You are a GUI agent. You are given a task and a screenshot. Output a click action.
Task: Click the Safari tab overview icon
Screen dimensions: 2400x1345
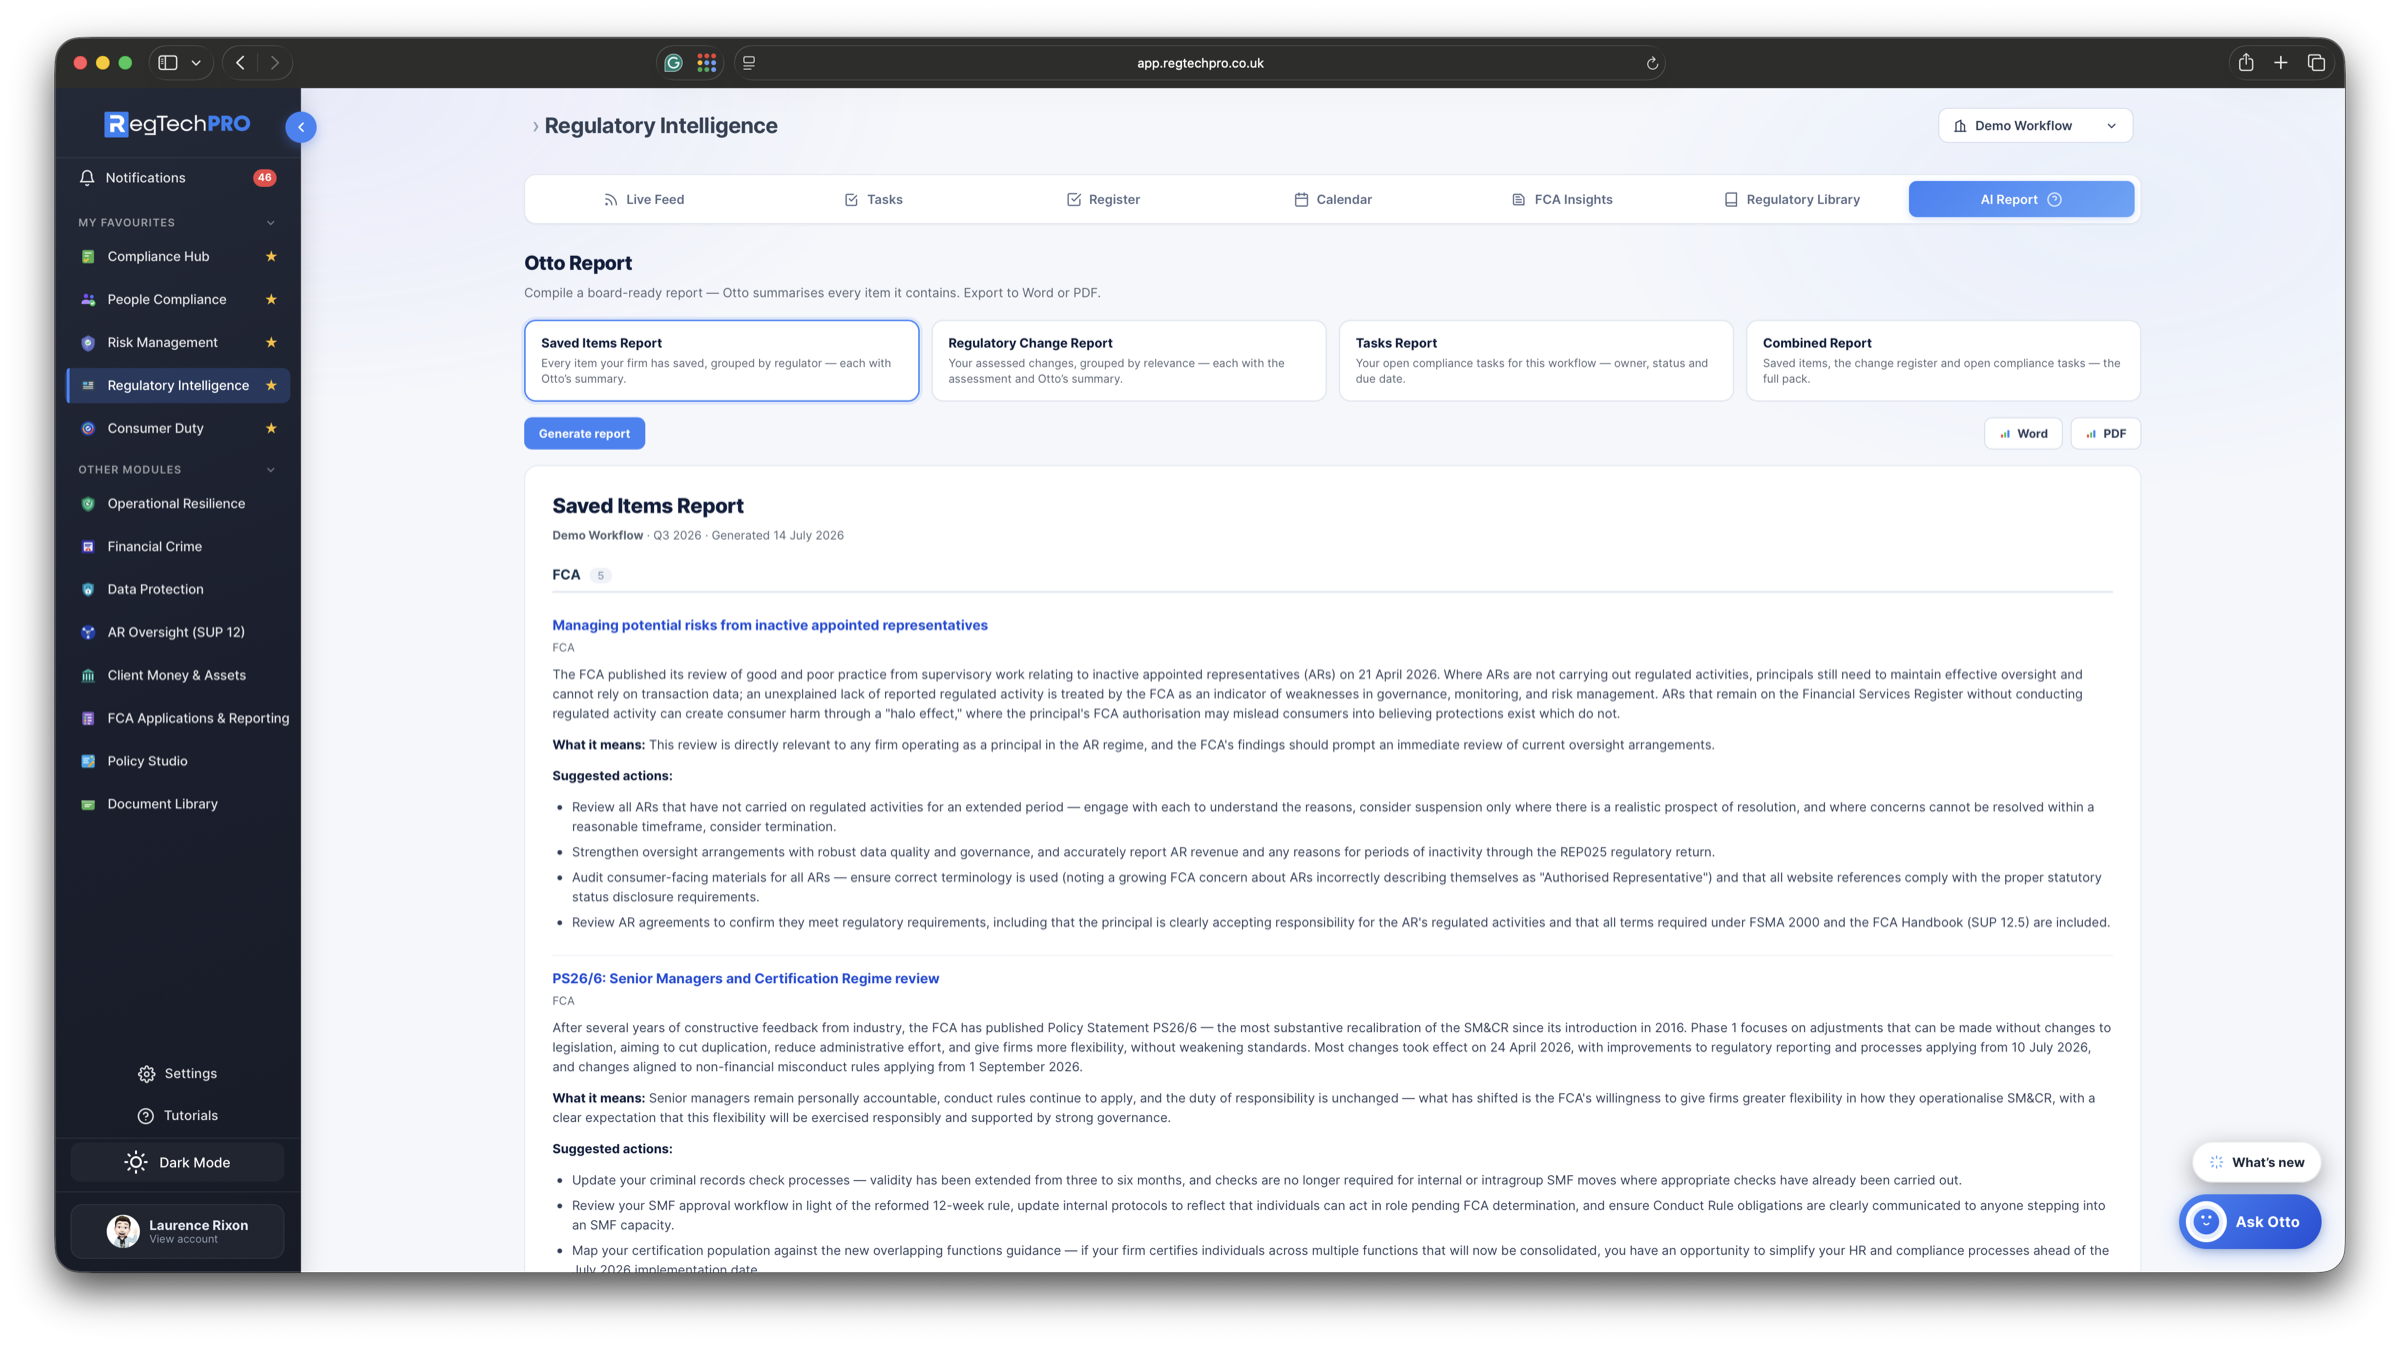pos(2316,62)
